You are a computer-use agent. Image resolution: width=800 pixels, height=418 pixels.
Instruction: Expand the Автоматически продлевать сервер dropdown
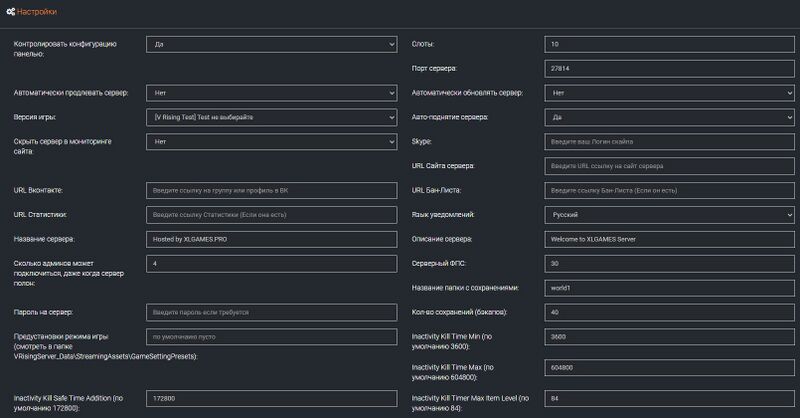tap(272, 93)
